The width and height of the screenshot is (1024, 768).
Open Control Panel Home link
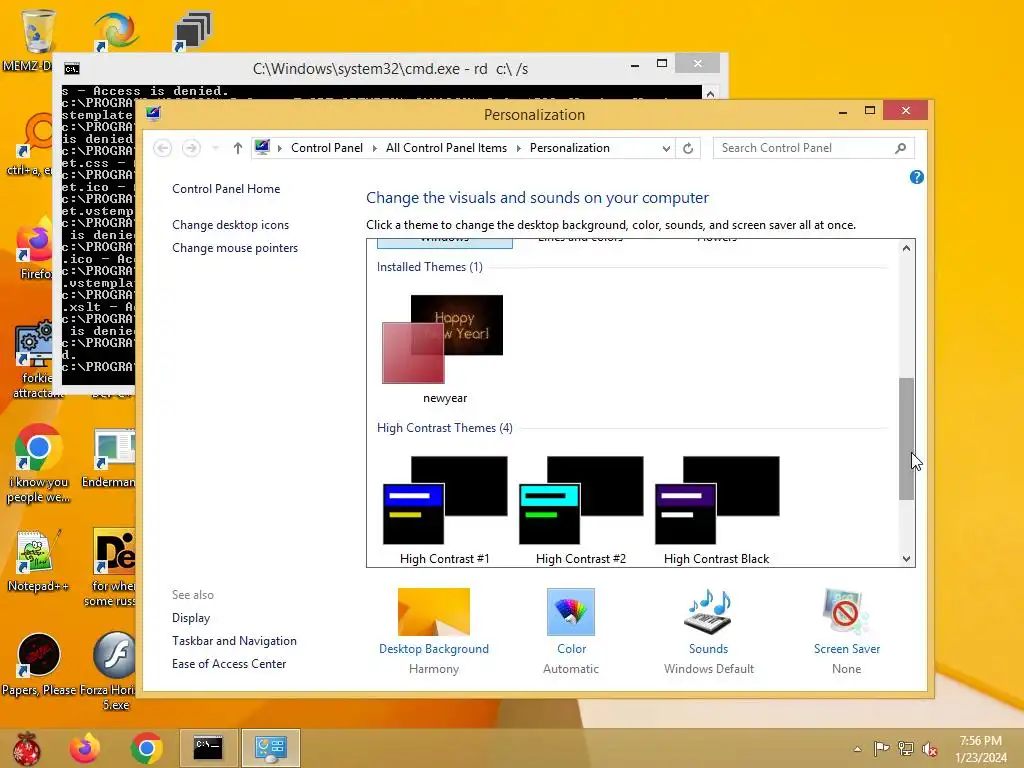click(x=226, y=189)
